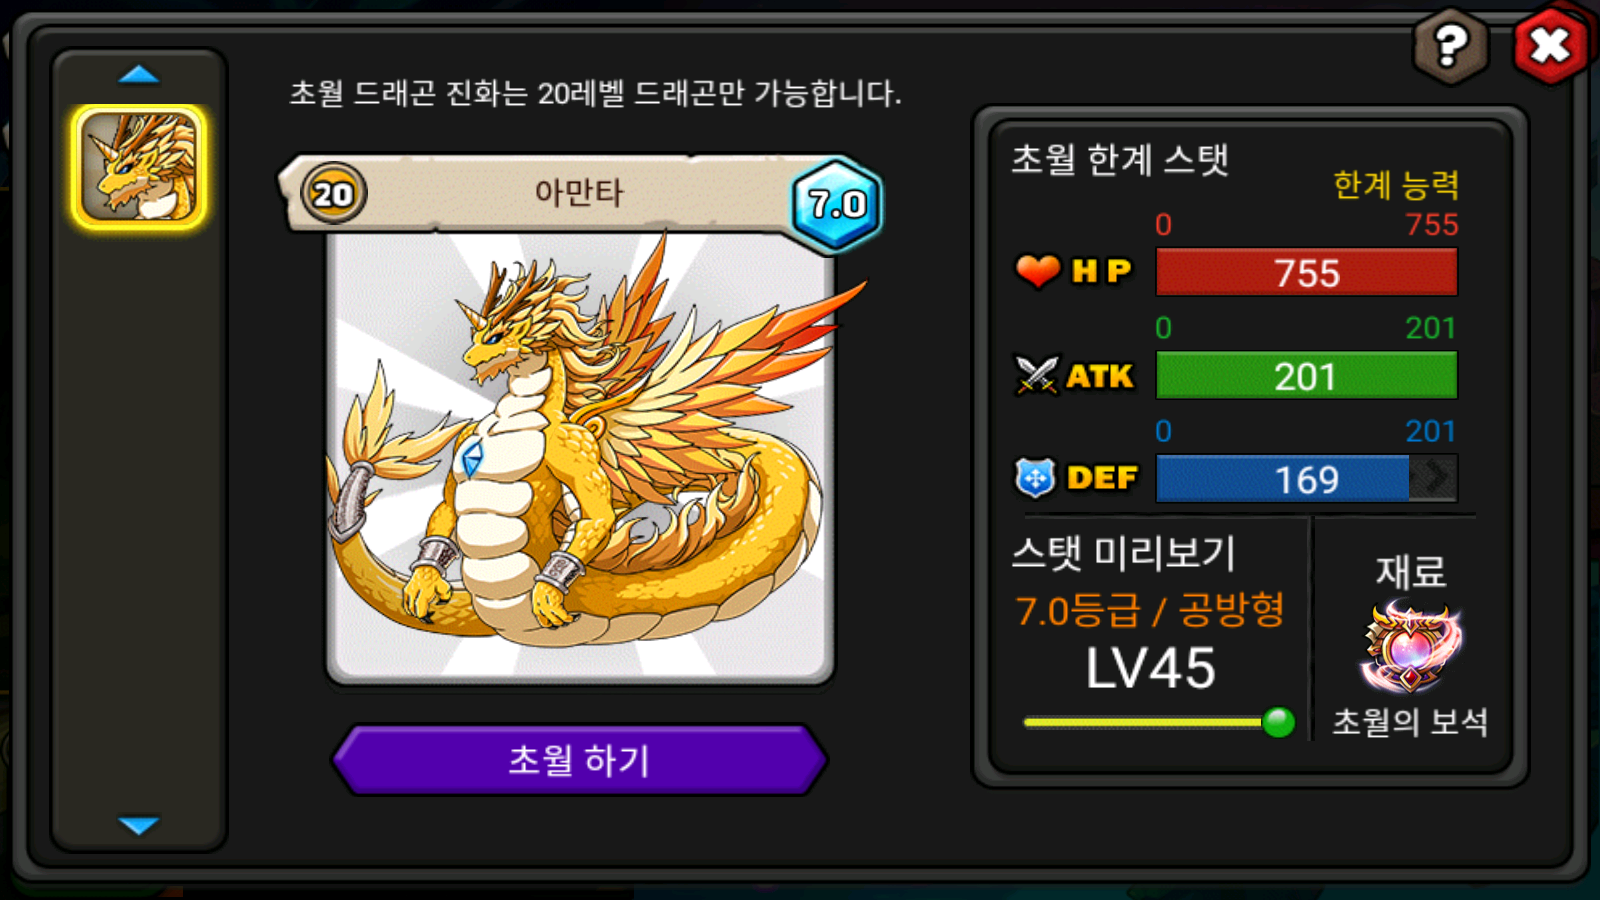This screenshot has width=1600, height=900.
Task: Select the golden dragon thumbnail in sidebar
Action: [139, 167]
